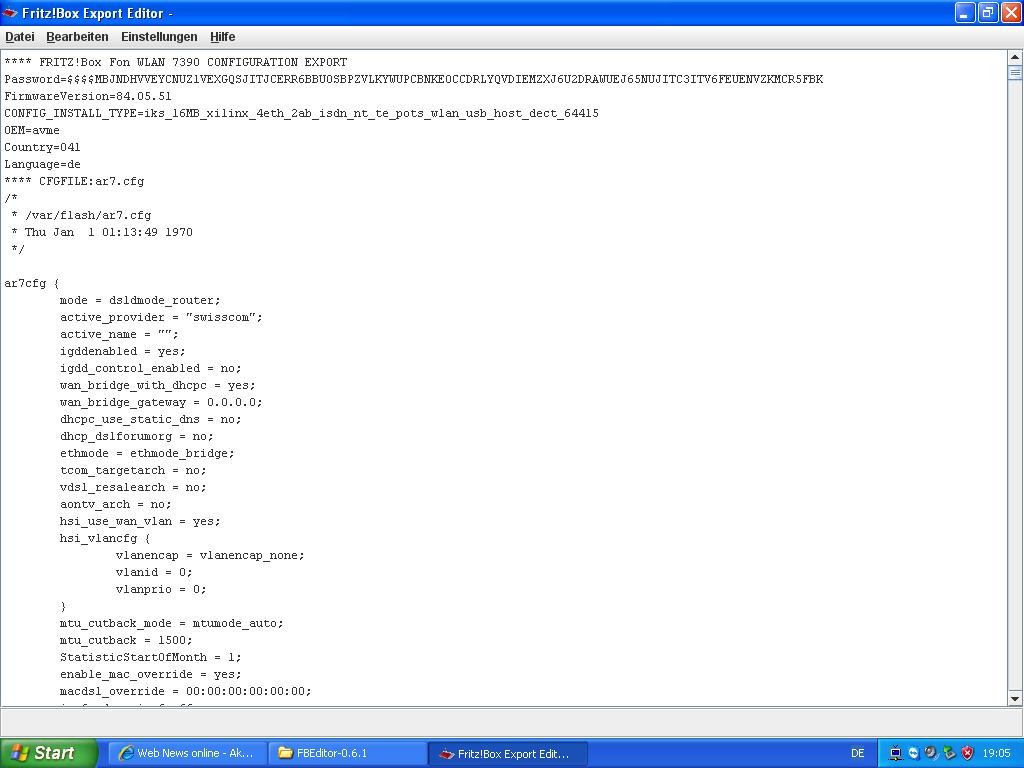
Task: Click Fritz!Box Export Editor taskbar button
Action: click(x=508, y=754)
